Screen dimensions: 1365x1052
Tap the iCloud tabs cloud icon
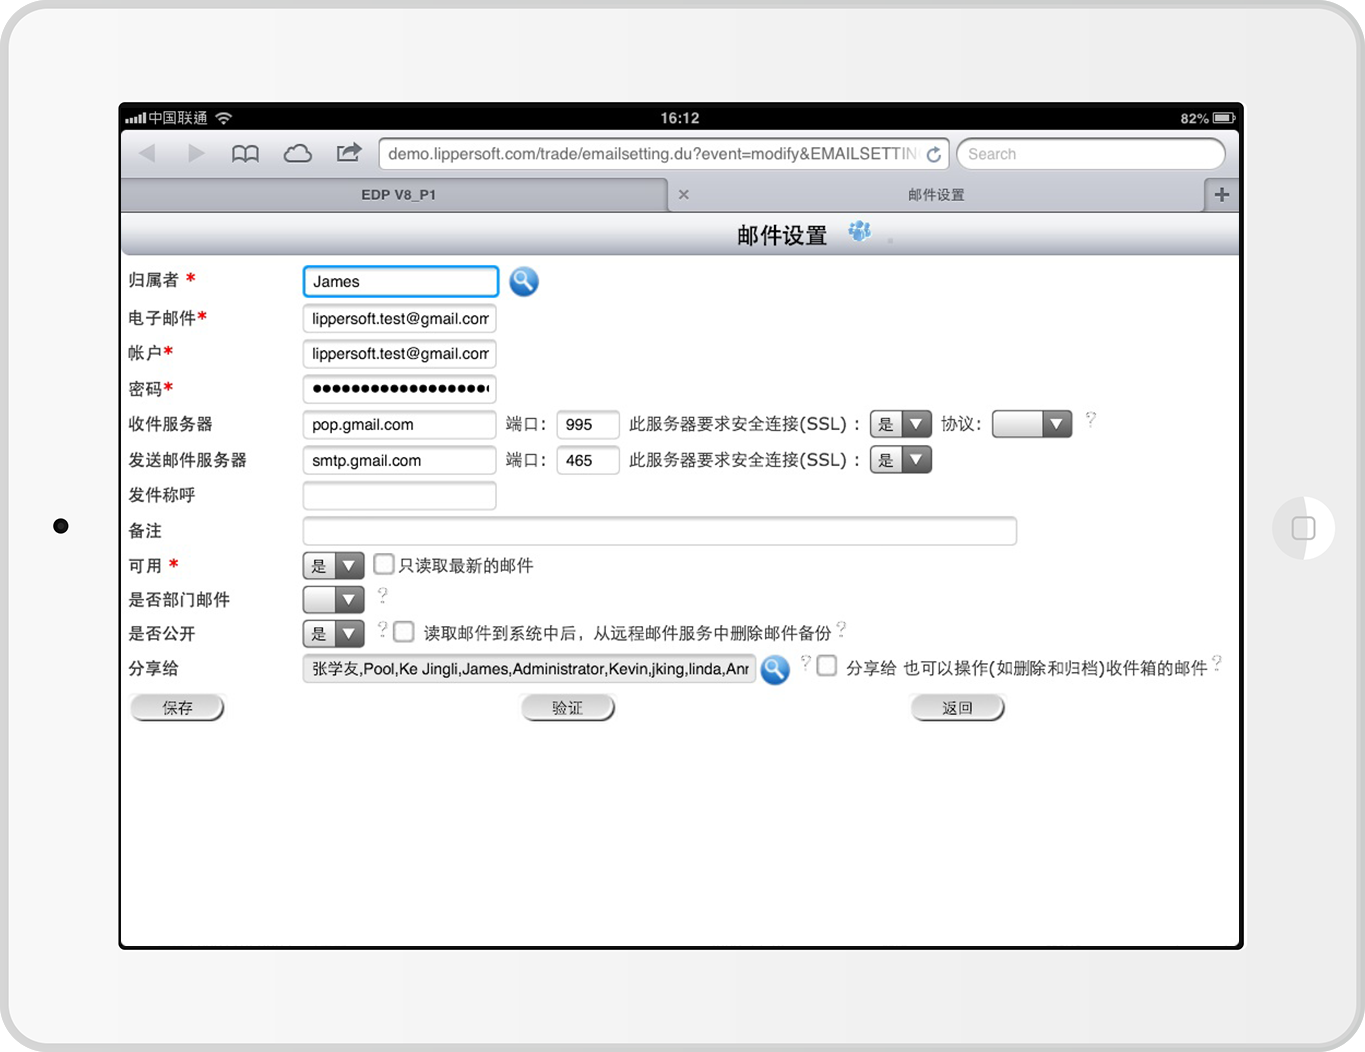click(297, 154)
